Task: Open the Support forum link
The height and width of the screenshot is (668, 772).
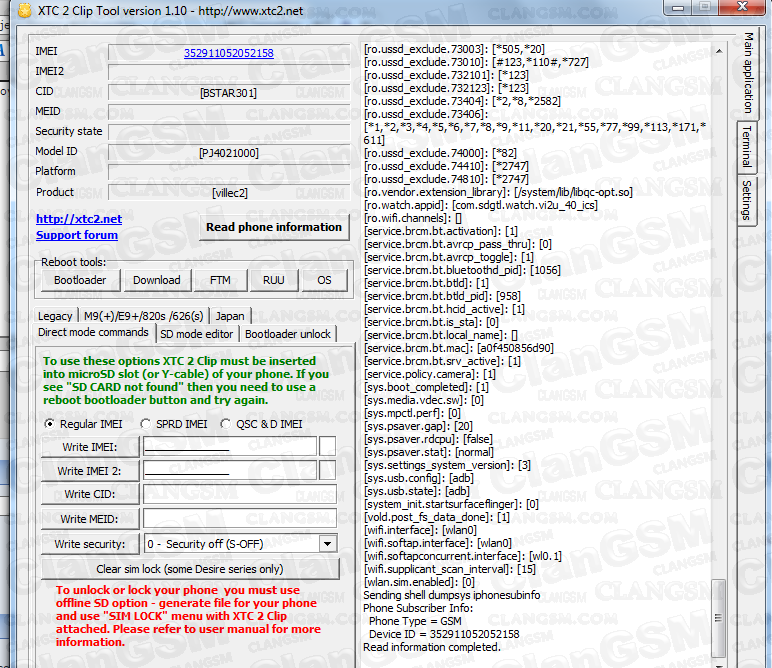Action: click(x=77, y=235)
